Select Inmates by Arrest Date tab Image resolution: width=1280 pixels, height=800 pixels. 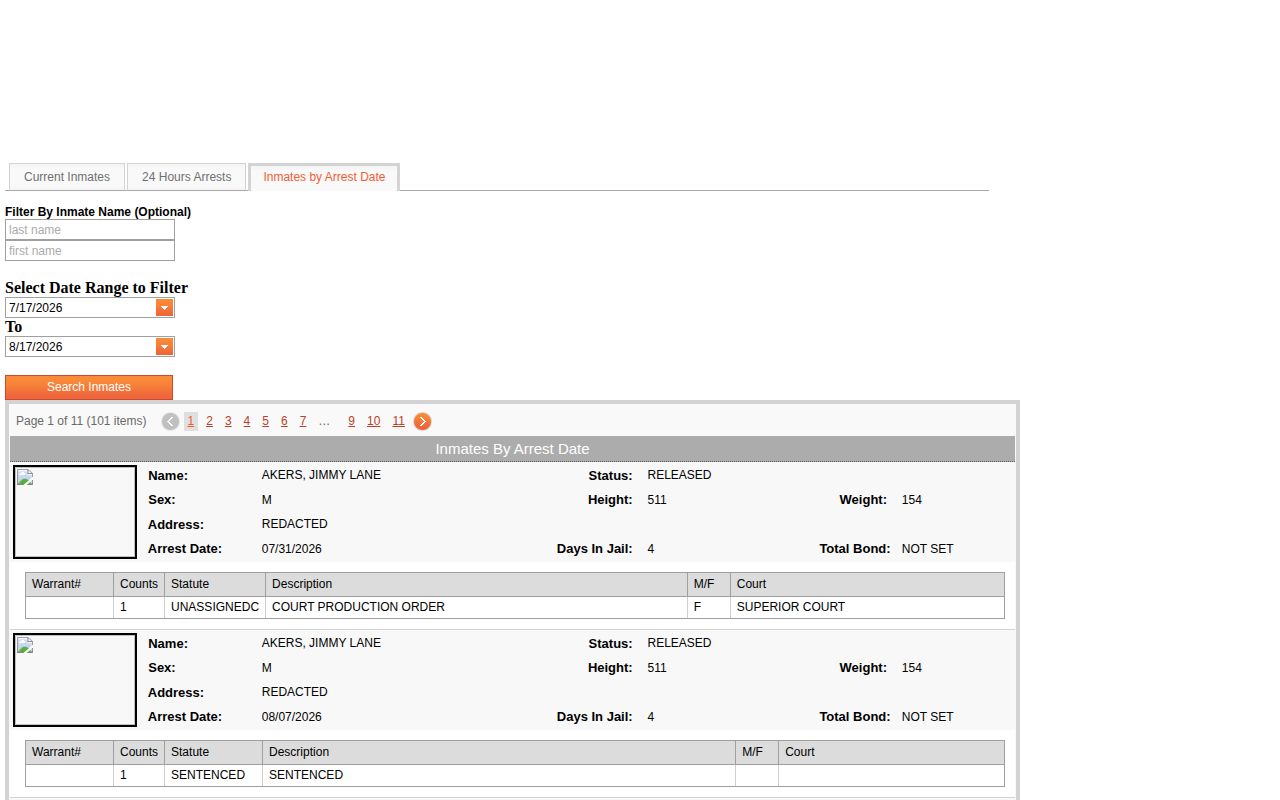click(324, 177)
